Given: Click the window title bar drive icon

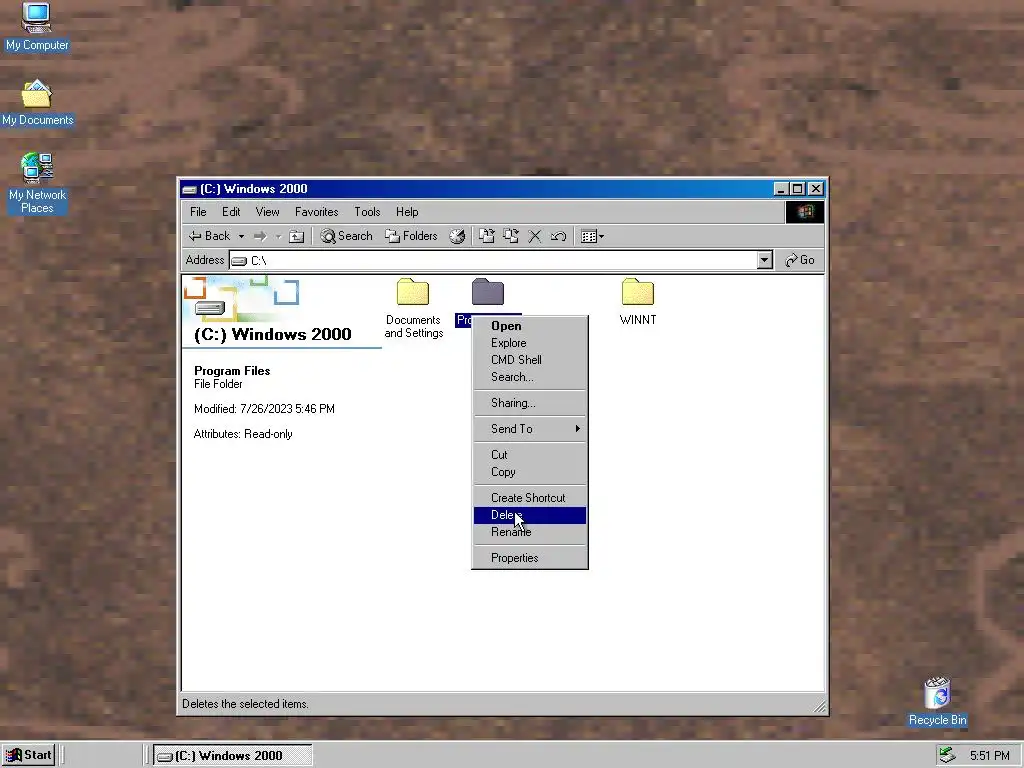Looking at the screenshot, I should tap(189, 189).
